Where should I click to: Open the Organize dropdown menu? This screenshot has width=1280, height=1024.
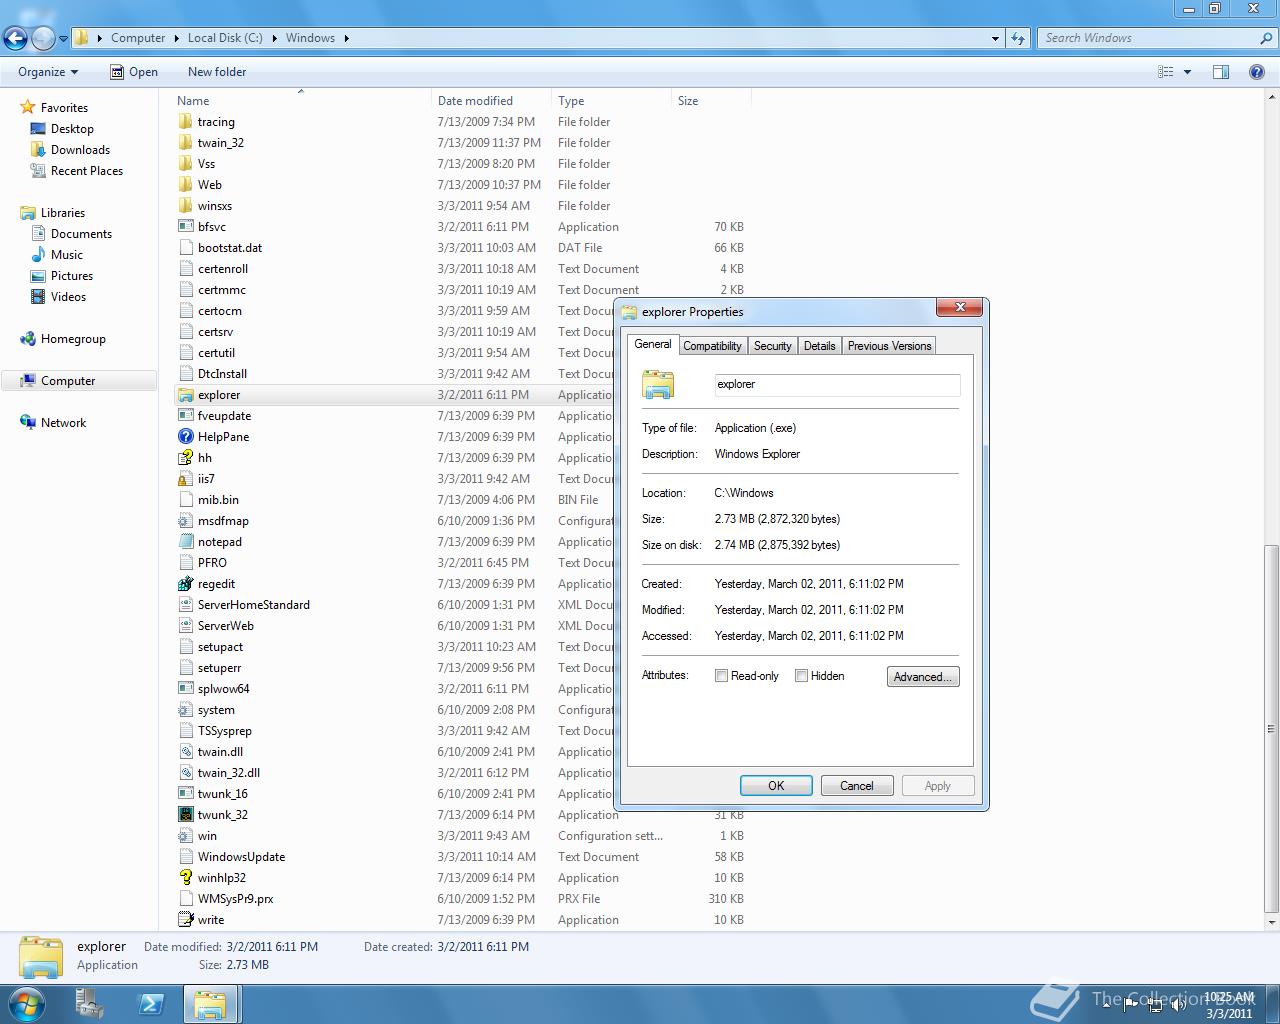(48, 72)
